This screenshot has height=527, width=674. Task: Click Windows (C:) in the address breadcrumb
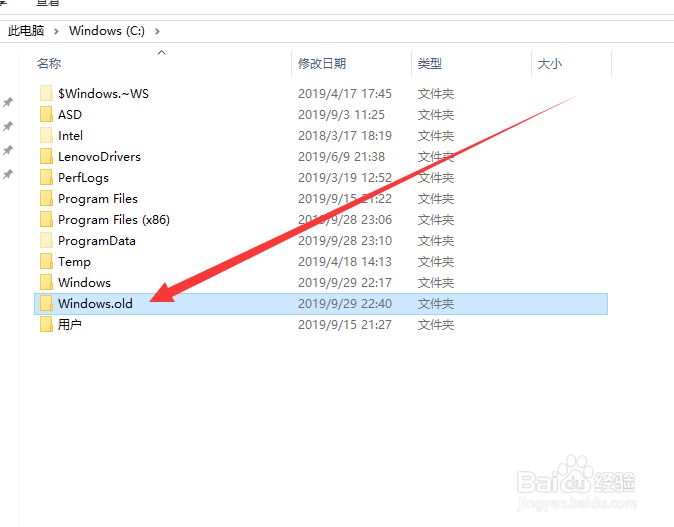click(x=107, y=31)
